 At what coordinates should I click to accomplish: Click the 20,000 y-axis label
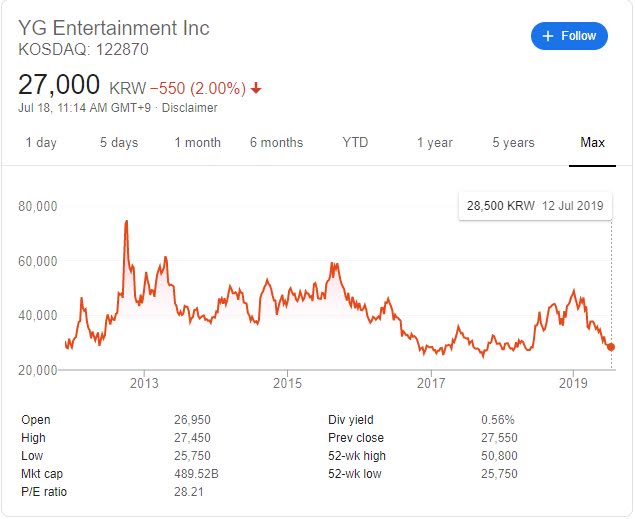[x=38, y=370]
